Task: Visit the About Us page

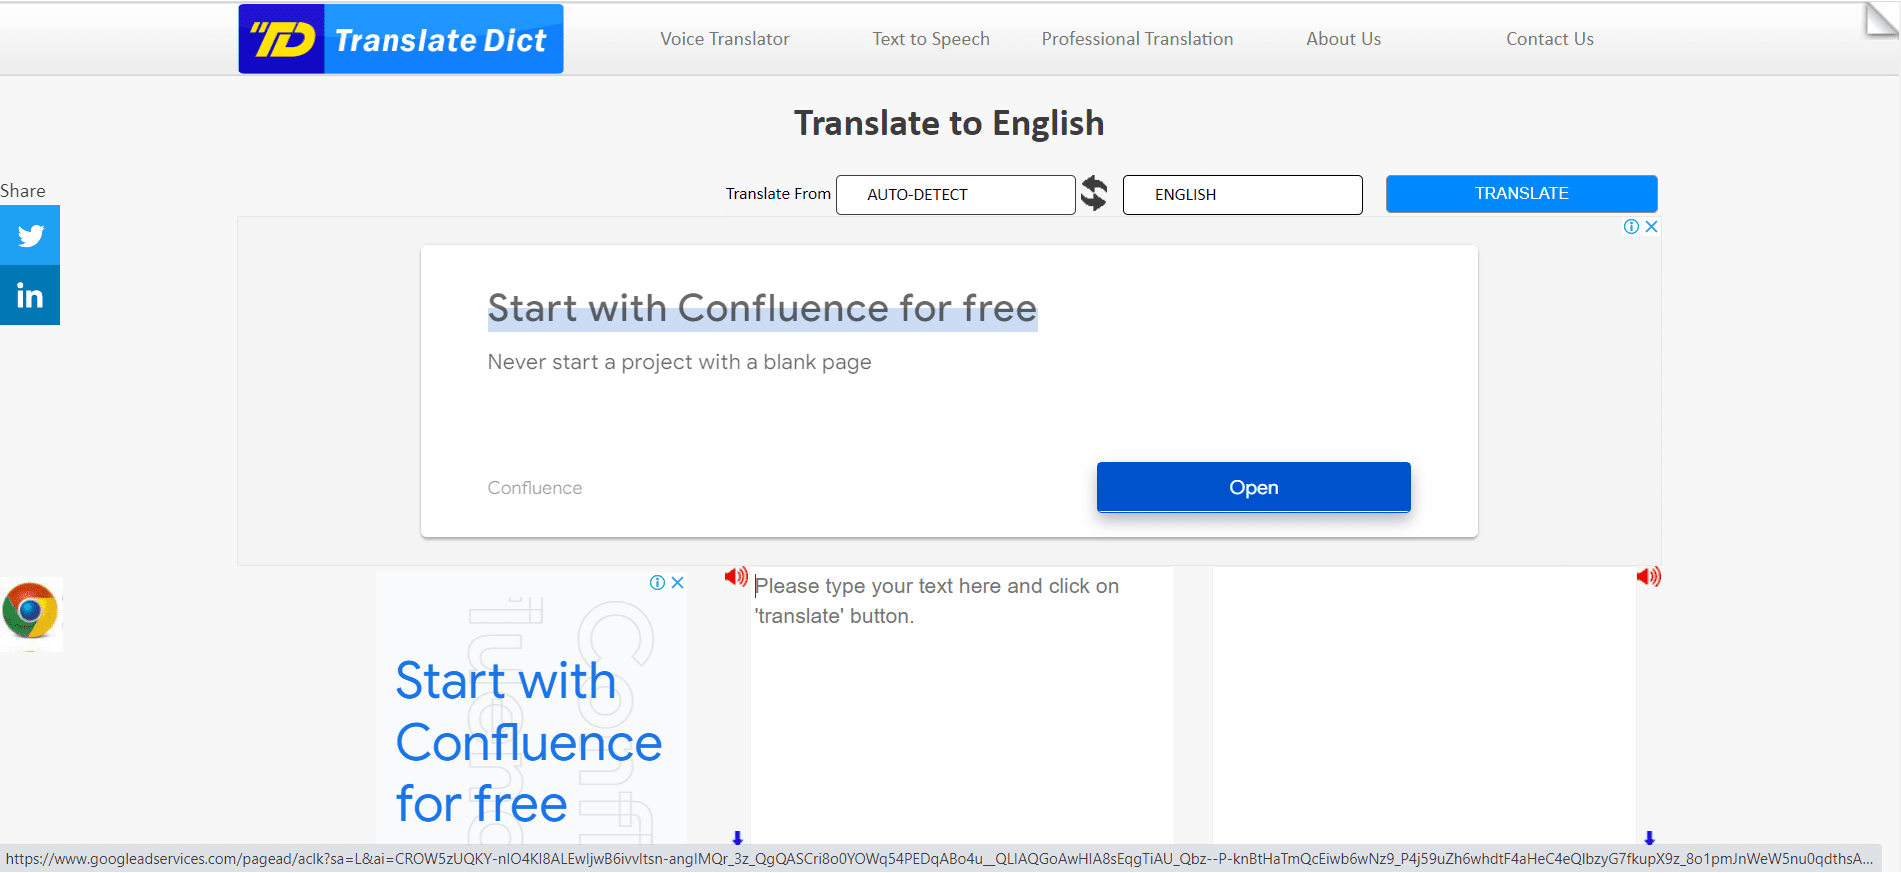Action: (1343, 39)
